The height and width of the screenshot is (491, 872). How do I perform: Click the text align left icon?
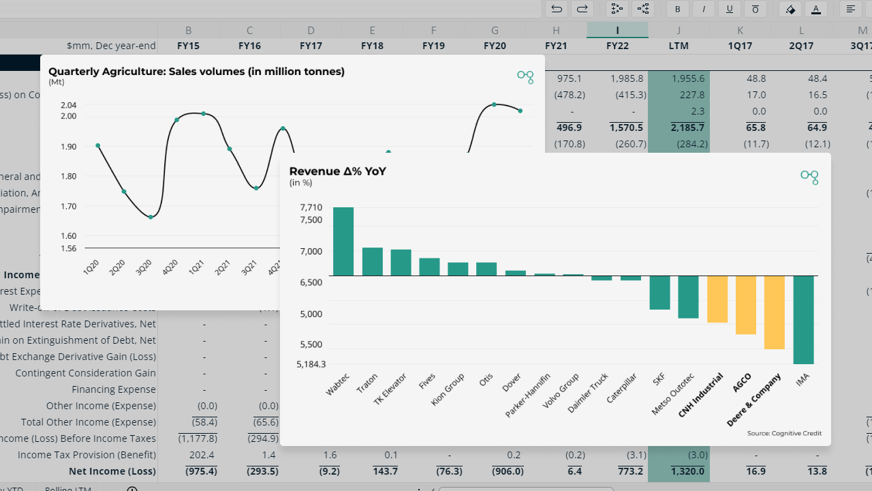coord(851,9)
